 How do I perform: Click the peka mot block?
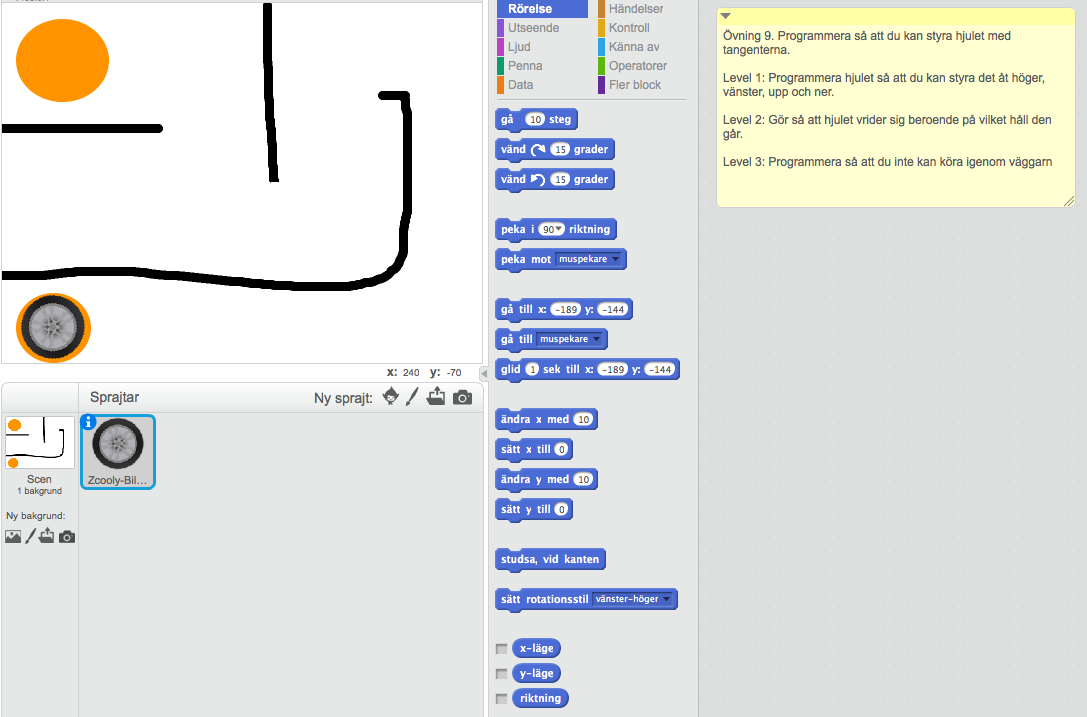click(560, 260)
